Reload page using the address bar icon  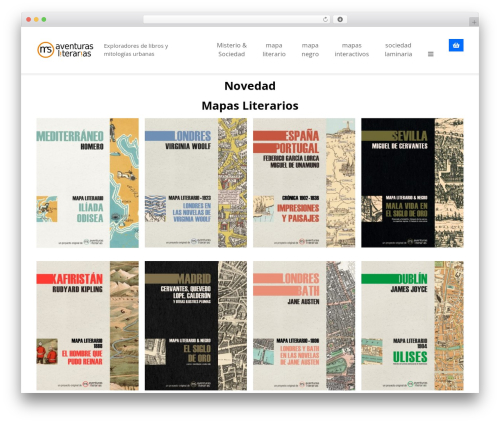[325, 20]
